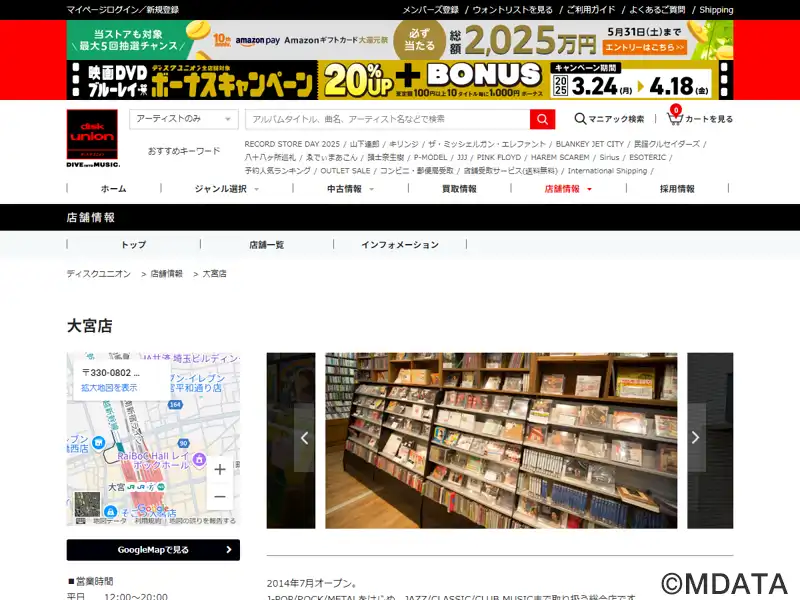Open the コンビニ・郵便局受取 link

click(x=417, y=170)
